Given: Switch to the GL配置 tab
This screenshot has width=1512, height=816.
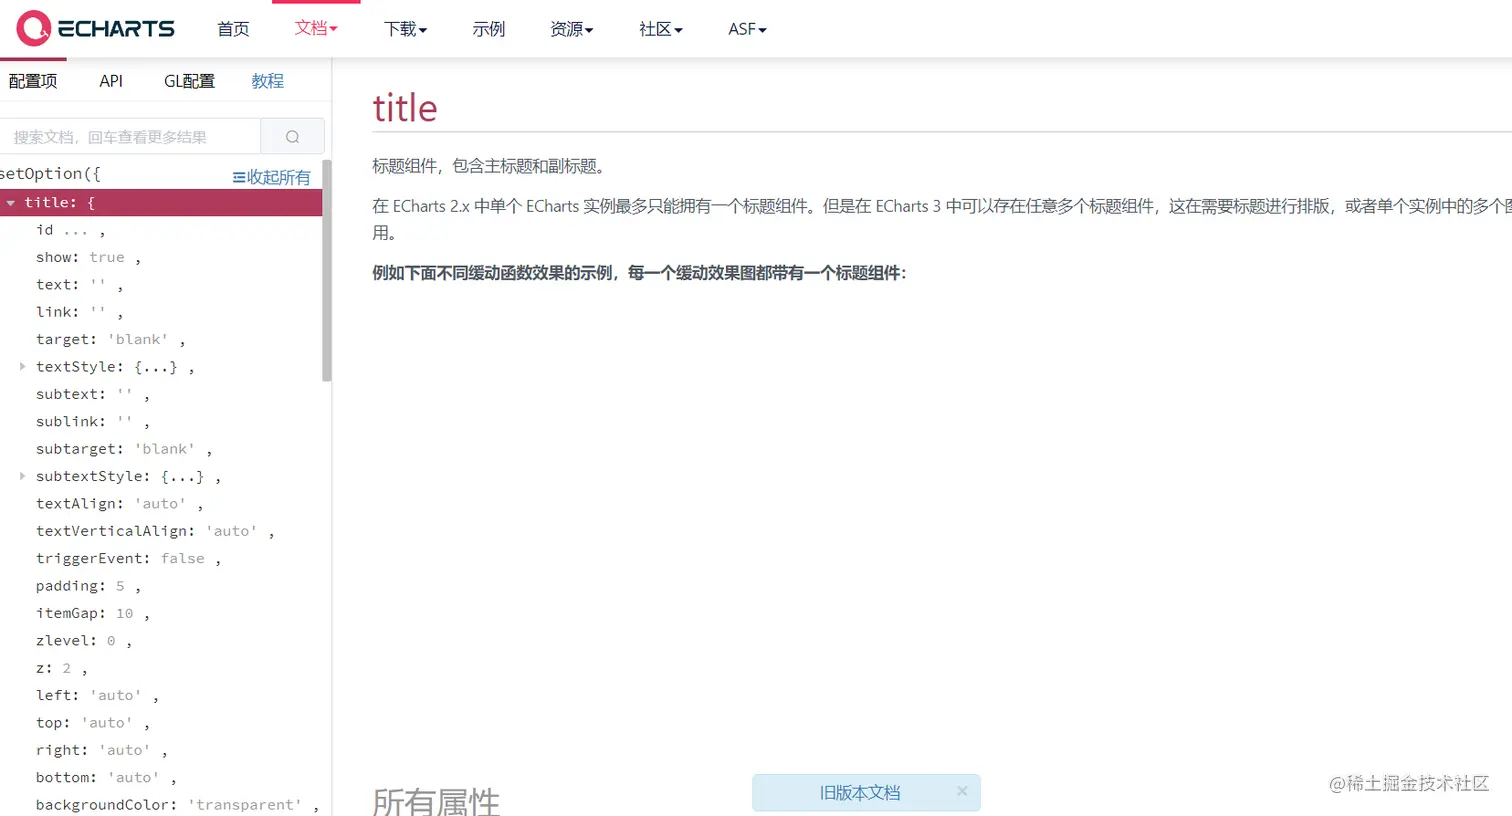Looking at the screenshot, I should pos(189,81).
